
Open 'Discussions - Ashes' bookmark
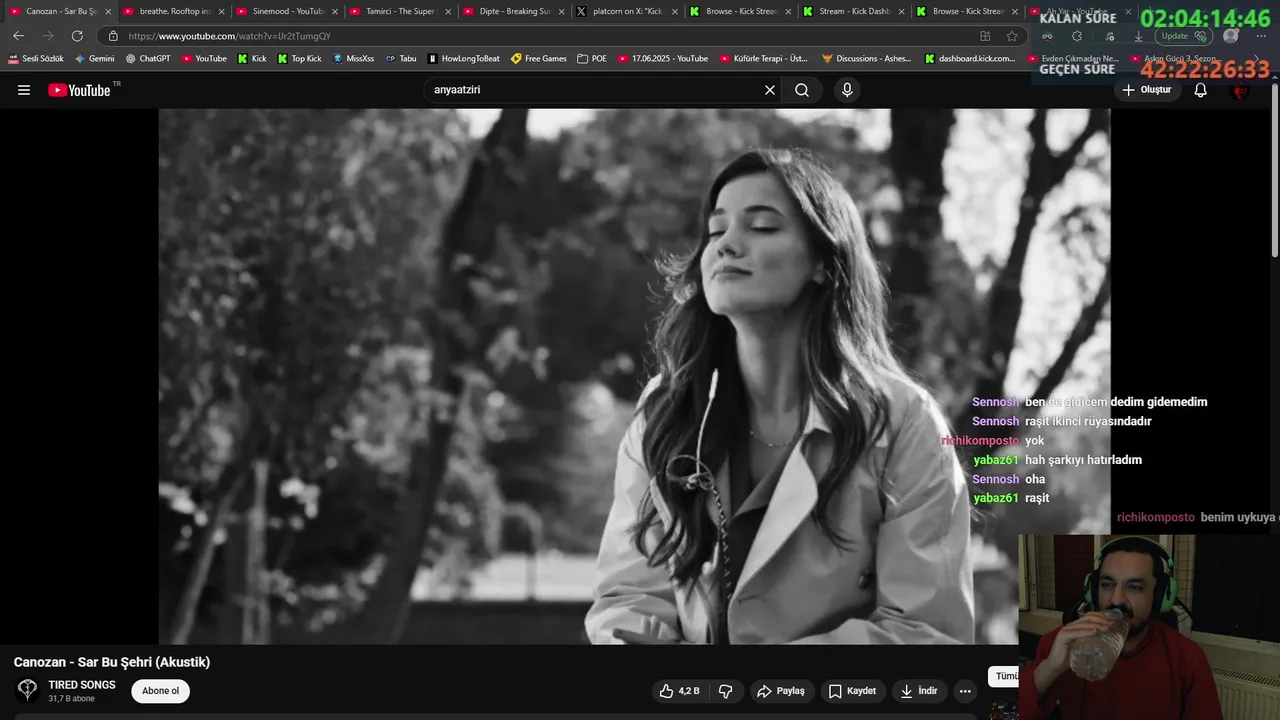[x=867, y=58]
